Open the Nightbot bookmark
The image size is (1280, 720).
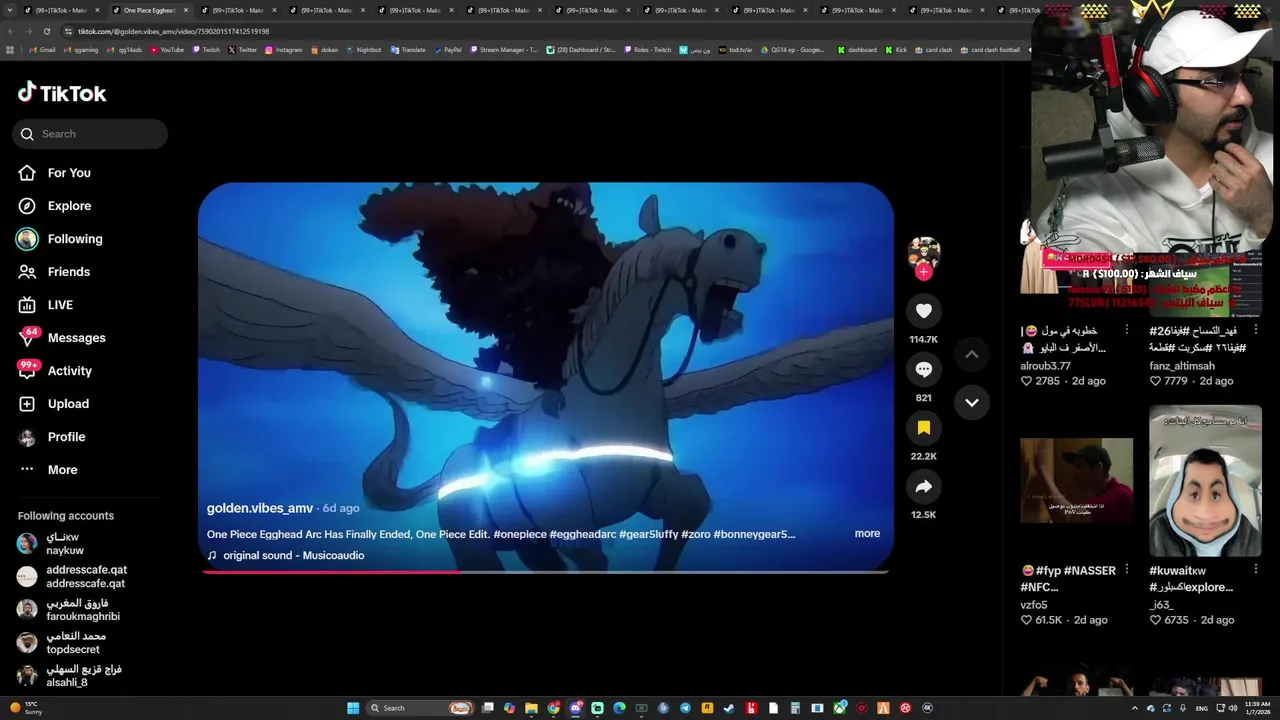[363, 50]
